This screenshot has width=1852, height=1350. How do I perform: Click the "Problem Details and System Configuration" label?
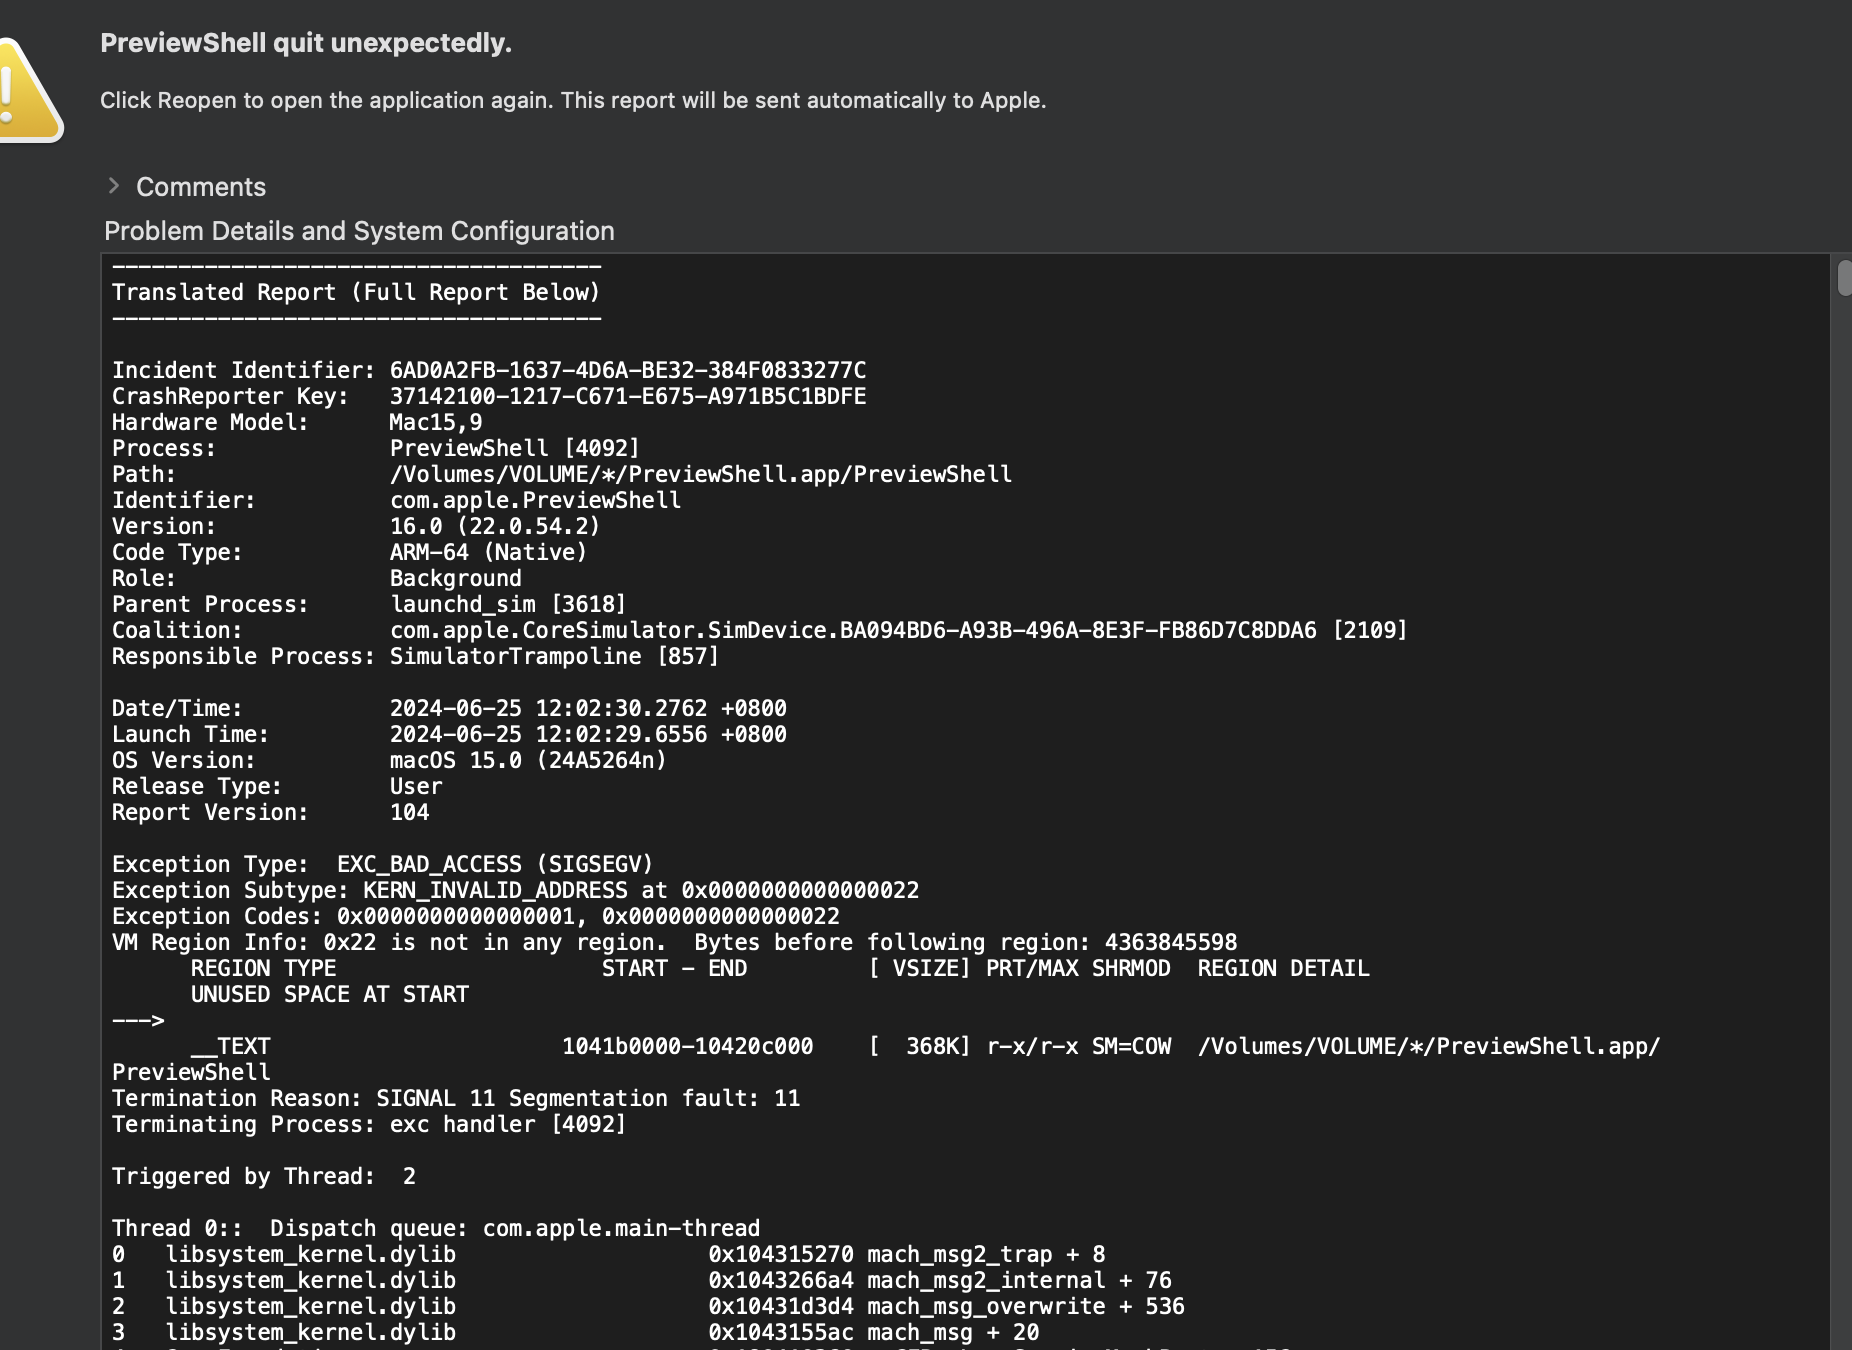(x=359, y=231)
